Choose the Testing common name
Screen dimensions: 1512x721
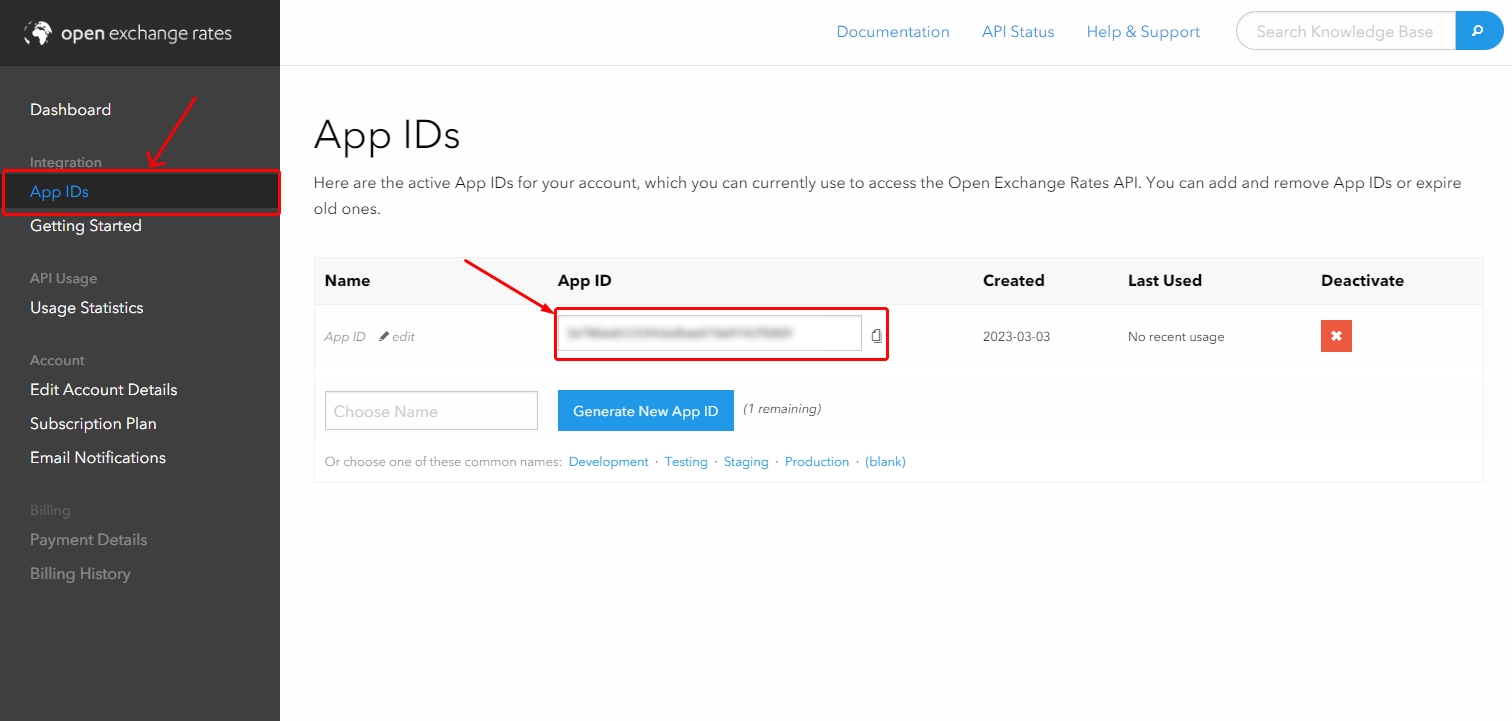coord(686,462)
